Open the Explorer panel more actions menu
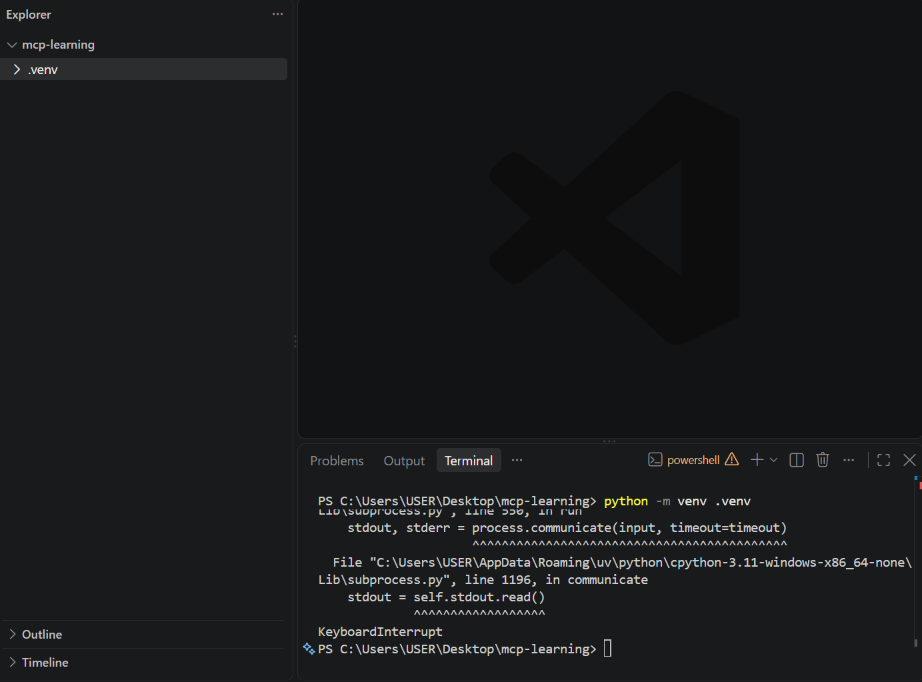 point(278,14)
